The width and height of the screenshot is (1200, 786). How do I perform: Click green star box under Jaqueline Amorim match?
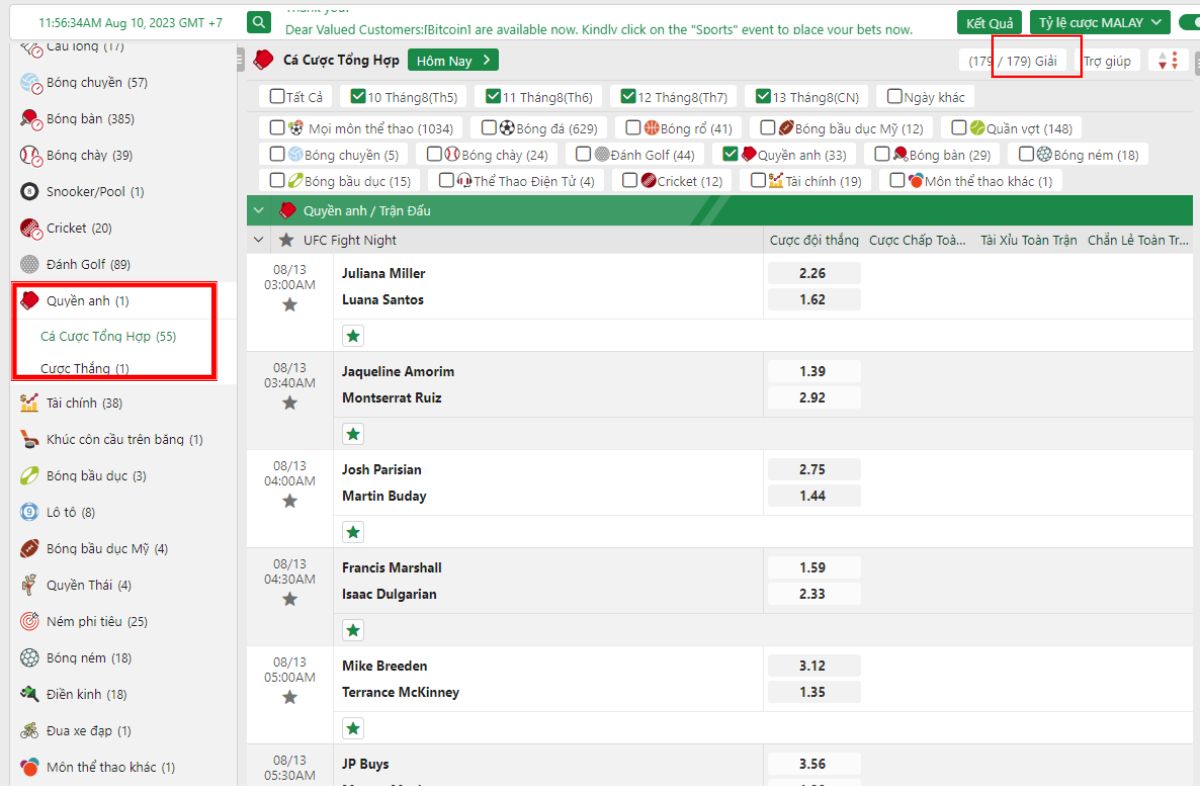coord(353,434)
